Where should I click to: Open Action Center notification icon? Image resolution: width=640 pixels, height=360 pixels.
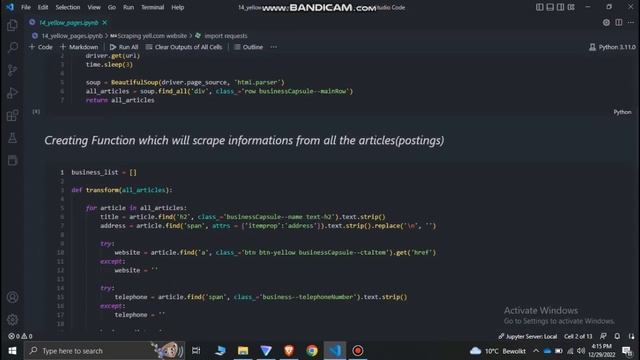pos(627,351)
